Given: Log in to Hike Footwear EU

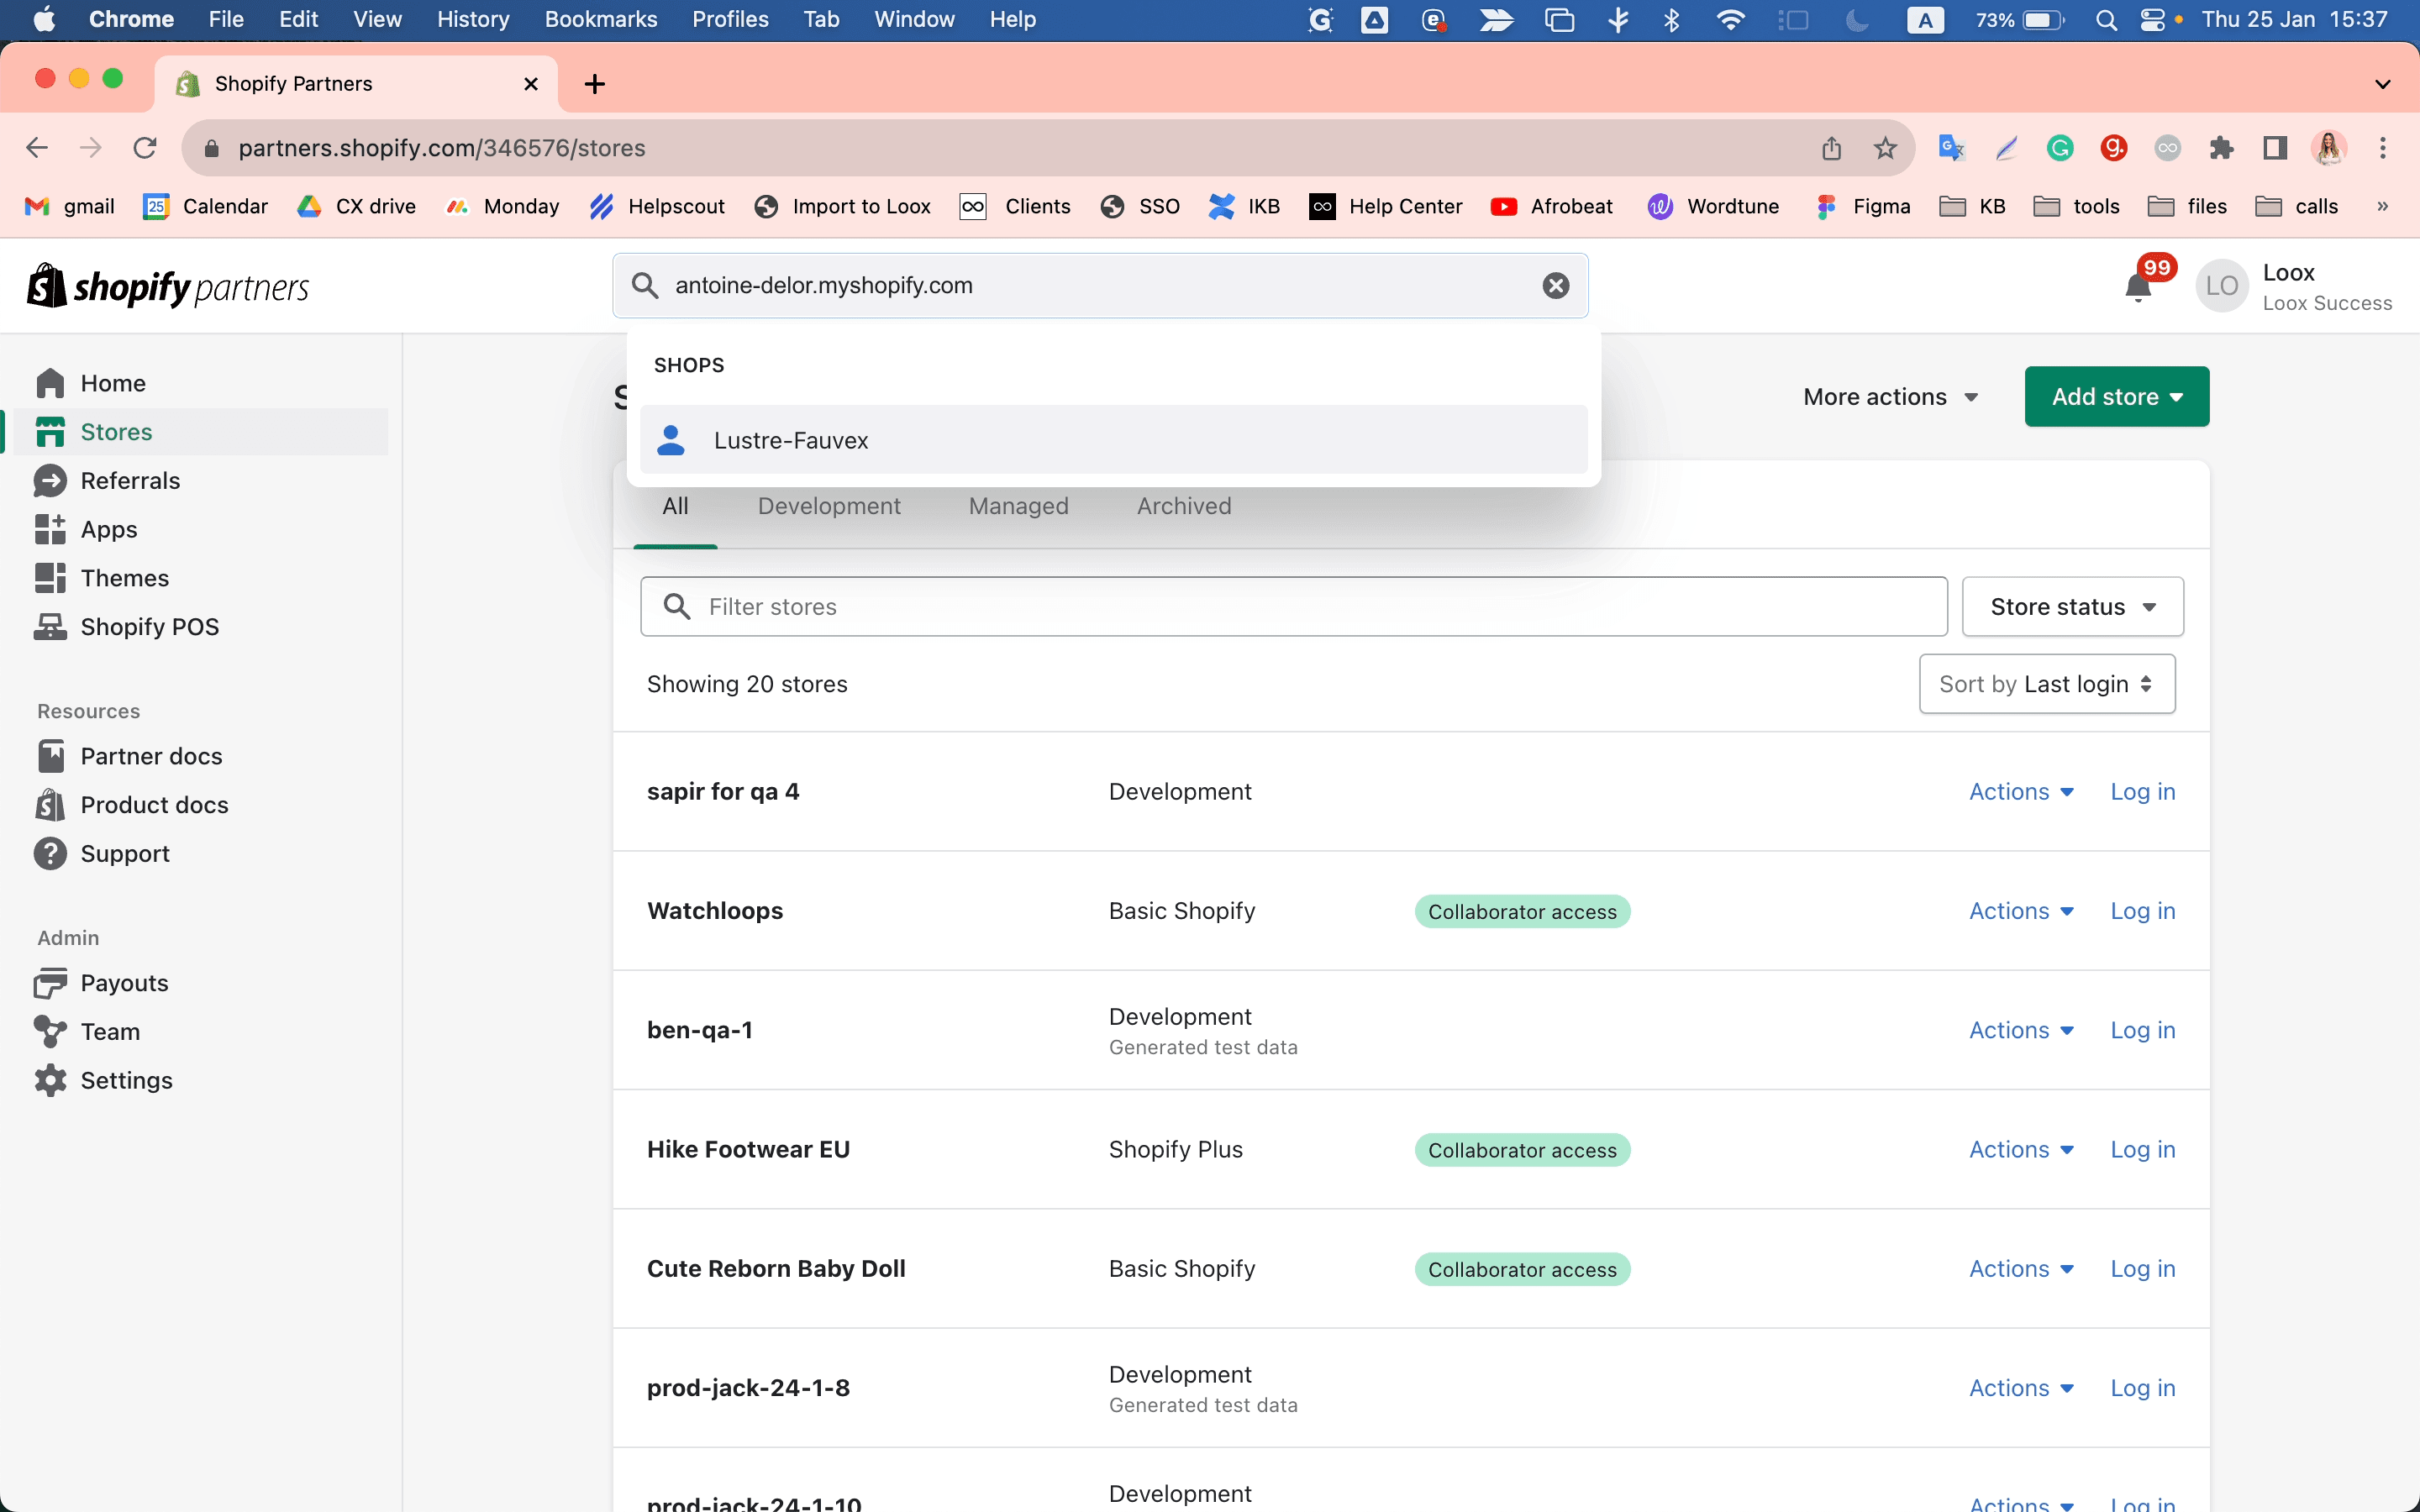Looking at the screenshot, I should (2143, 1150).
